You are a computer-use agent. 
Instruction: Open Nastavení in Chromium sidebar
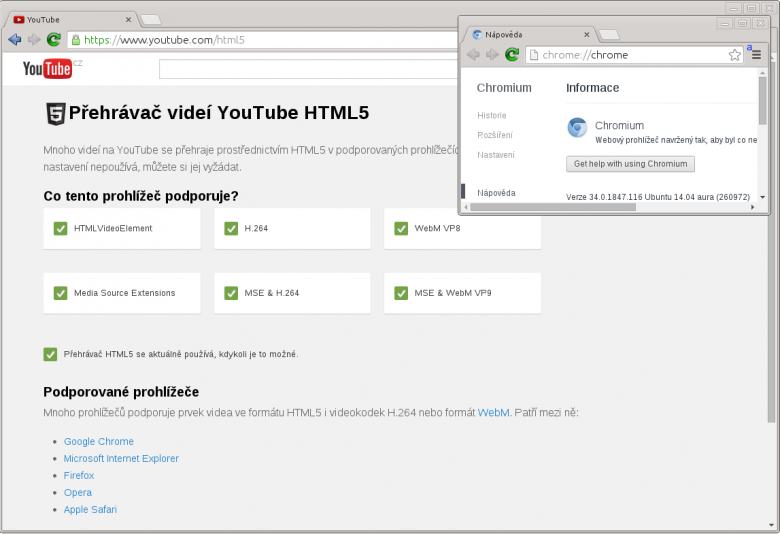(x=496, y=155)
